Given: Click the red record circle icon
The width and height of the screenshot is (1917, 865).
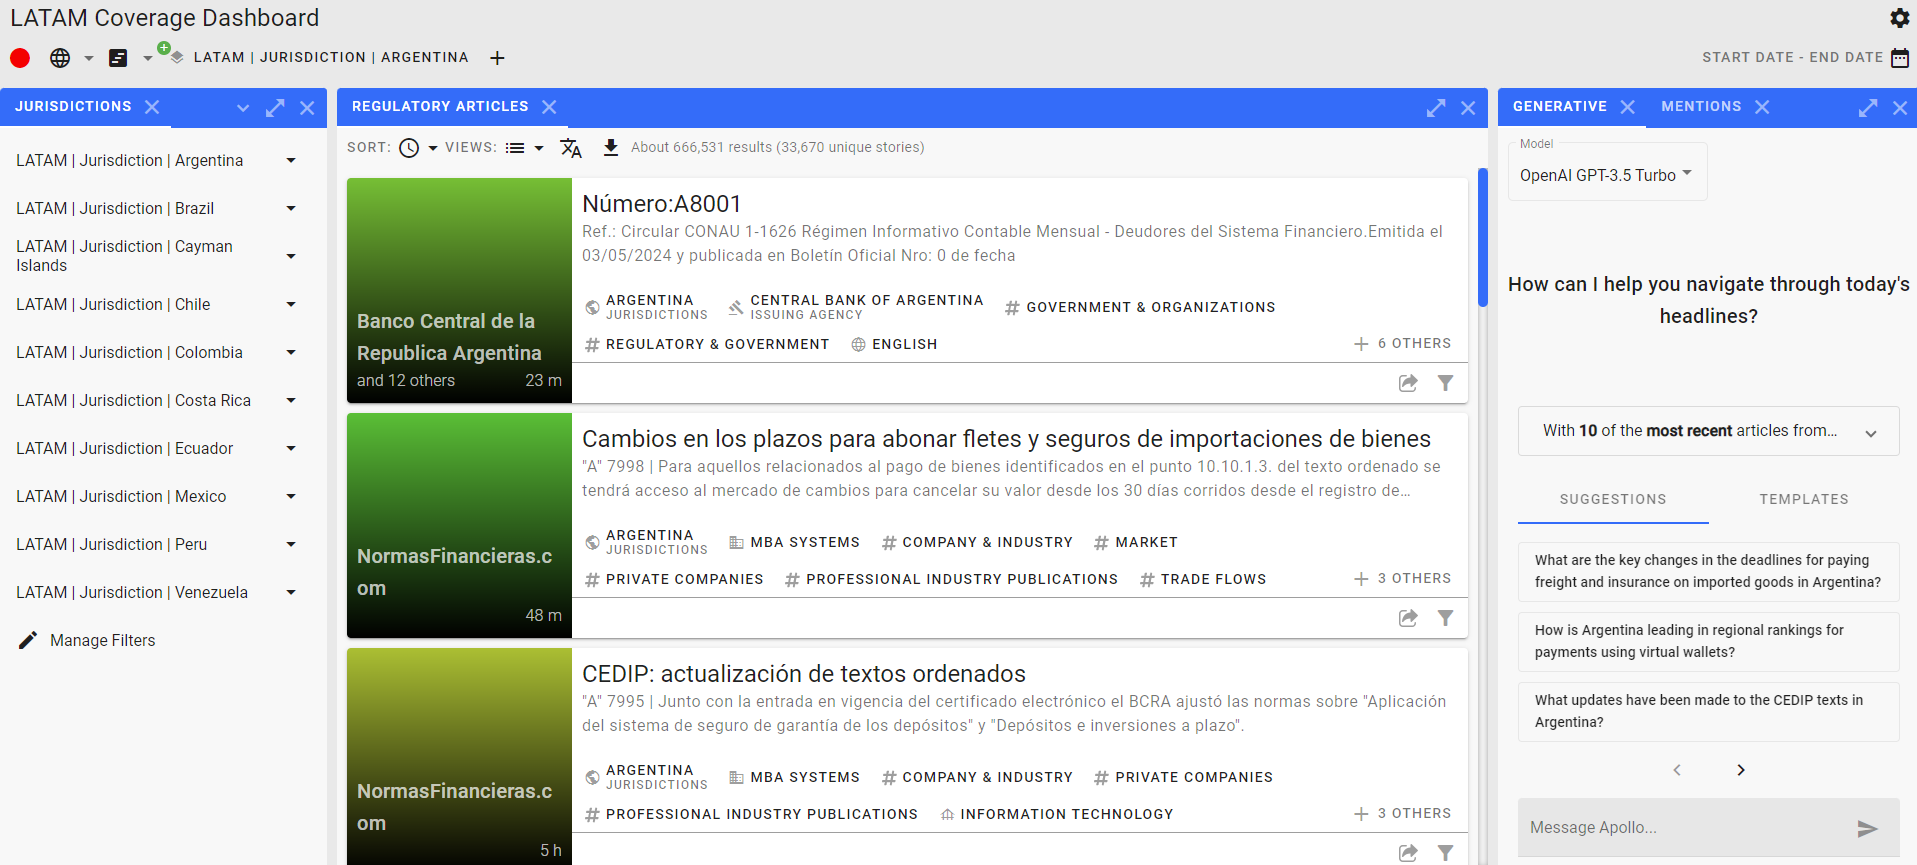Looking at the screenshot, I should click(20, 58).
